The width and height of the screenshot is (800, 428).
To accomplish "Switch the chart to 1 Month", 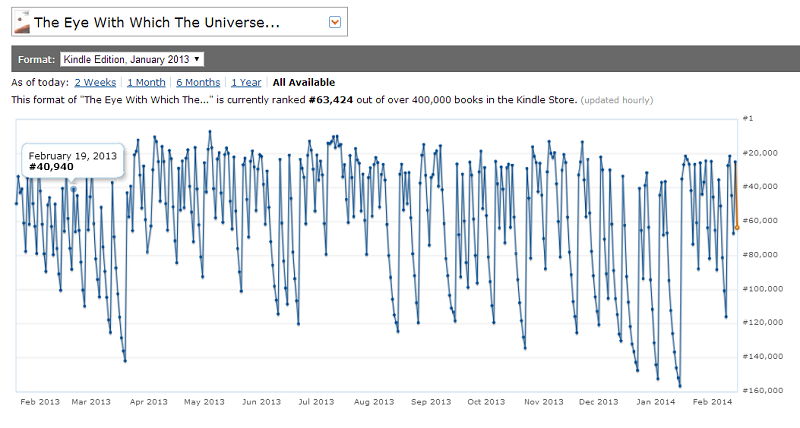I will pos(146,82).
